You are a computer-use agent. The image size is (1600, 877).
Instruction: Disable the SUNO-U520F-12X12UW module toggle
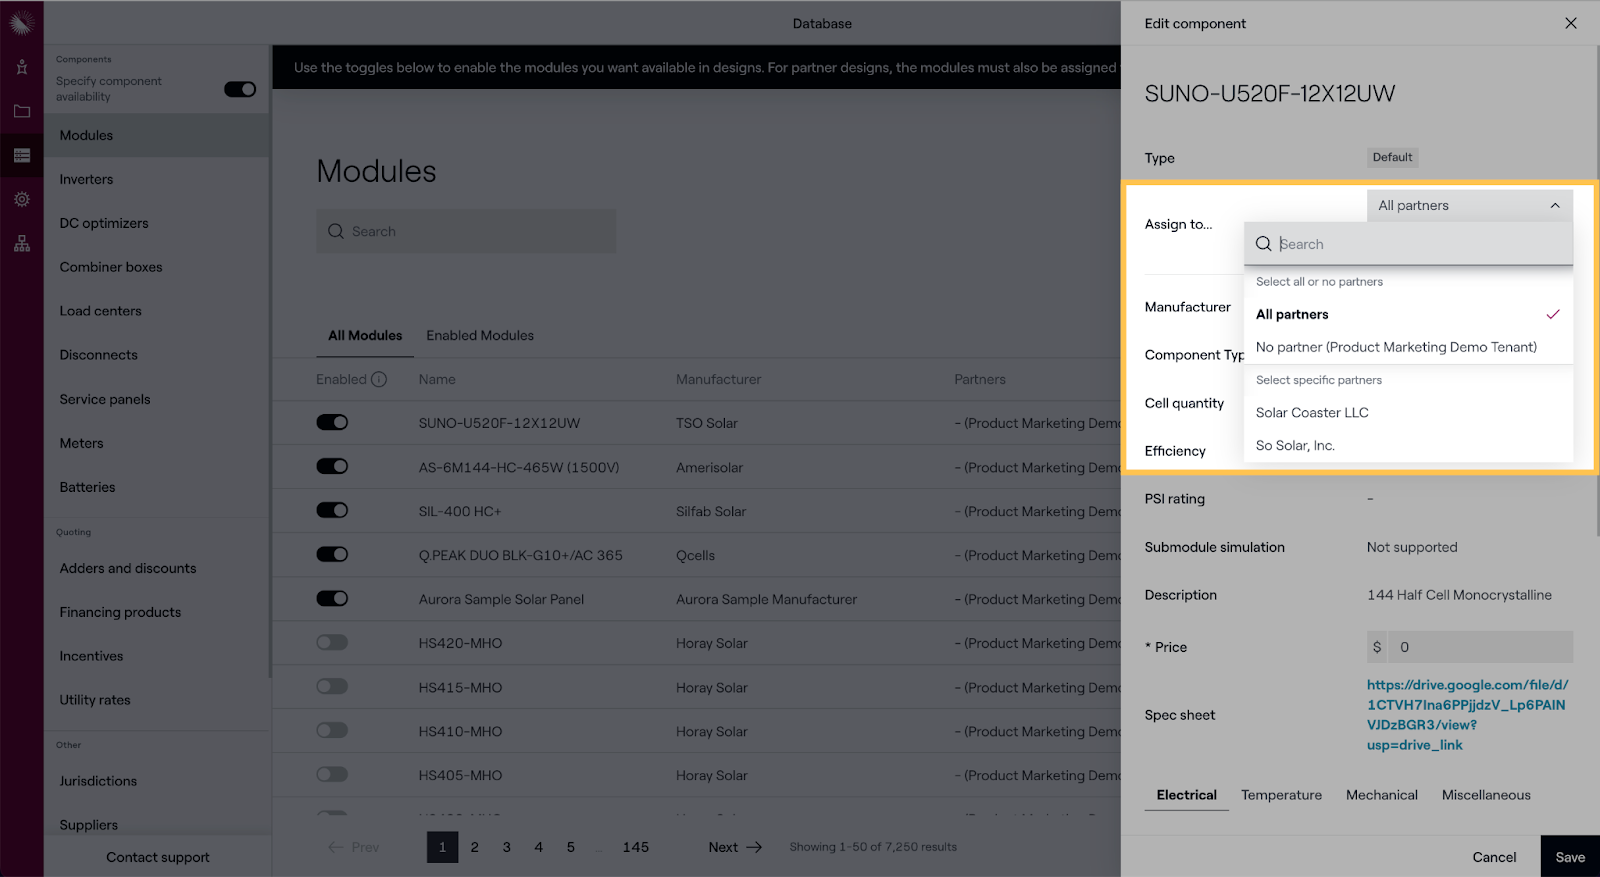[x=332, y=422]
